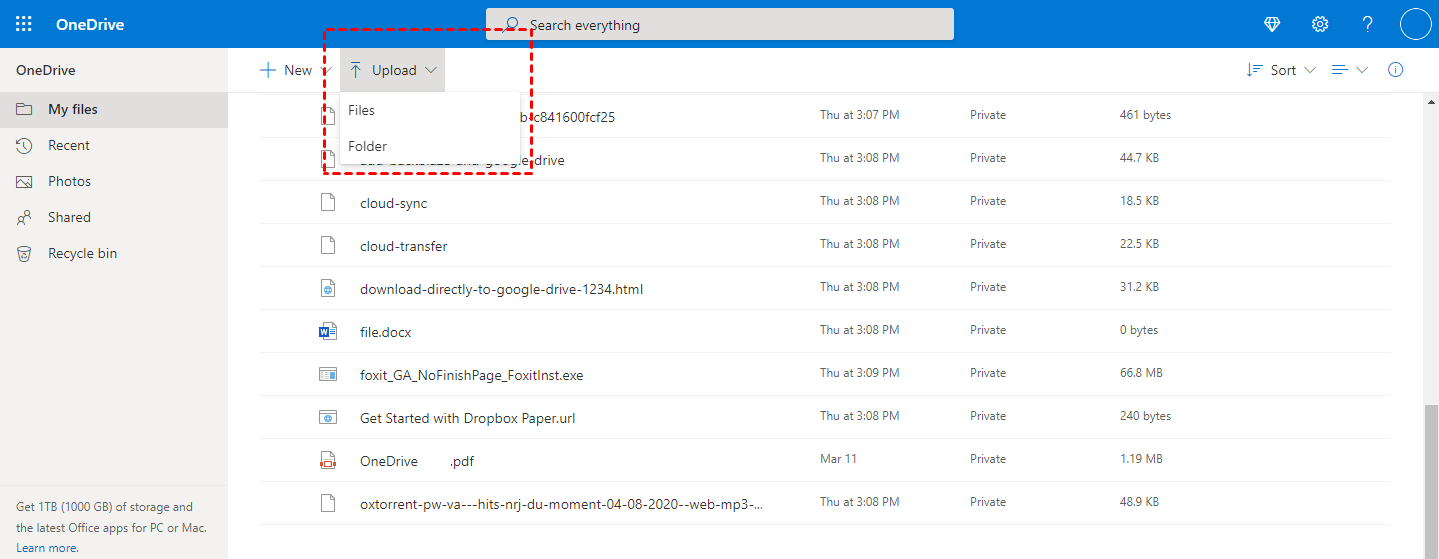Click Private sharing status of file.docx
This screenshot has width=1439, height=559.
988,330
